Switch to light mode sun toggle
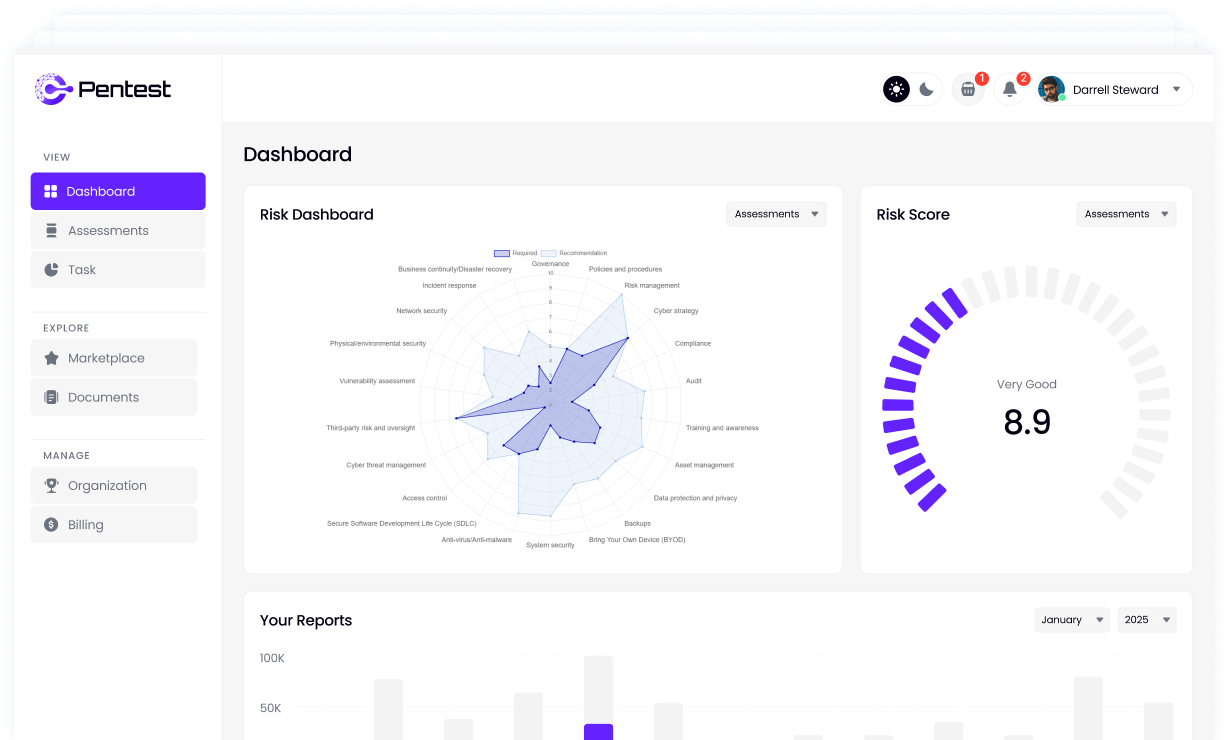 (896, 89)
